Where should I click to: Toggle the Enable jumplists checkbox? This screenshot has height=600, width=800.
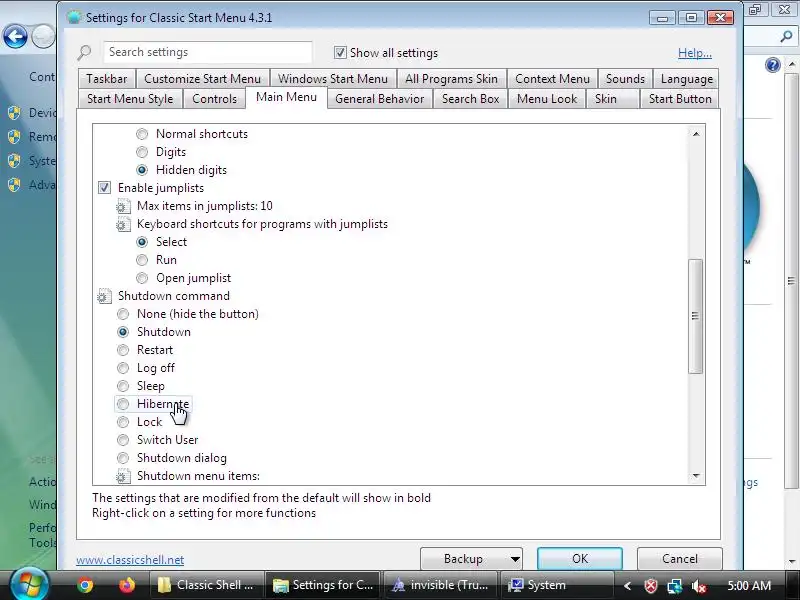pyautogui.click(x=104, y=188)
